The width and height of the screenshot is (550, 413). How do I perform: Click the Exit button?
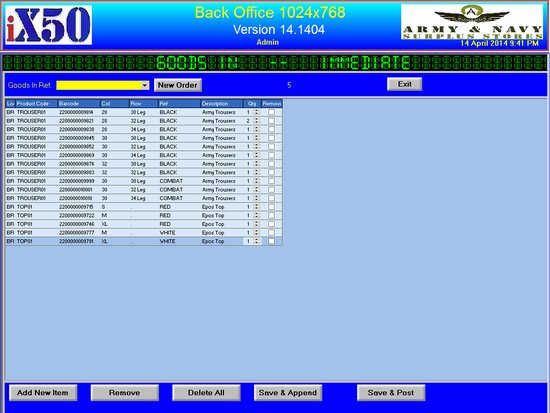tap(404, 84)
